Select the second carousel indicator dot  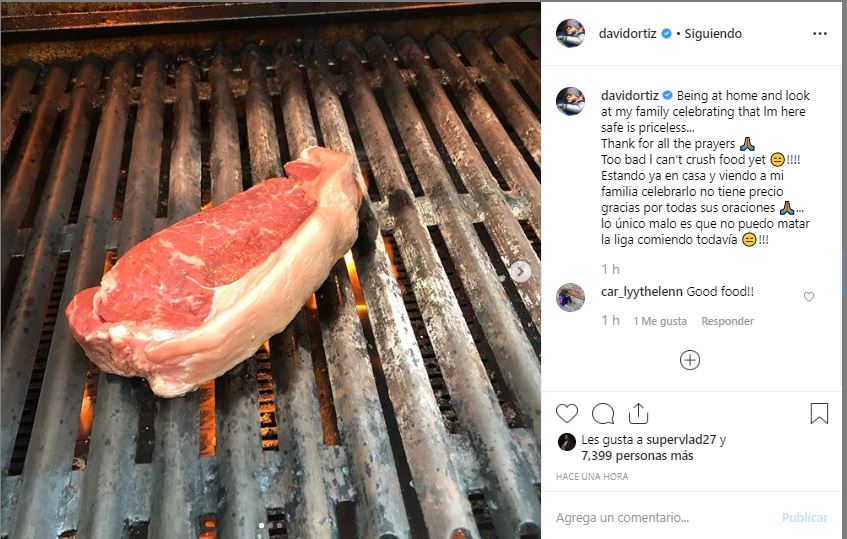(x=270, y=525)
